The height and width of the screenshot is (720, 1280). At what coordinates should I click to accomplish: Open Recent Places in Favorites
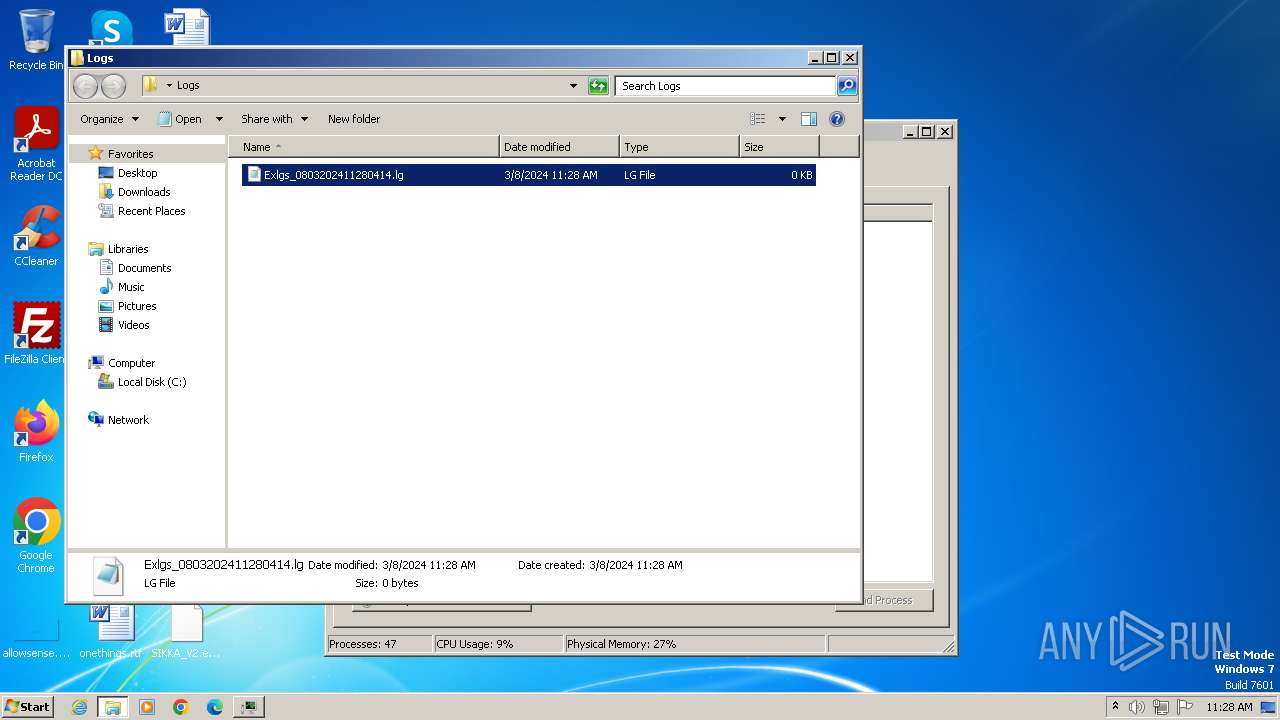click(x=151, y=211)
